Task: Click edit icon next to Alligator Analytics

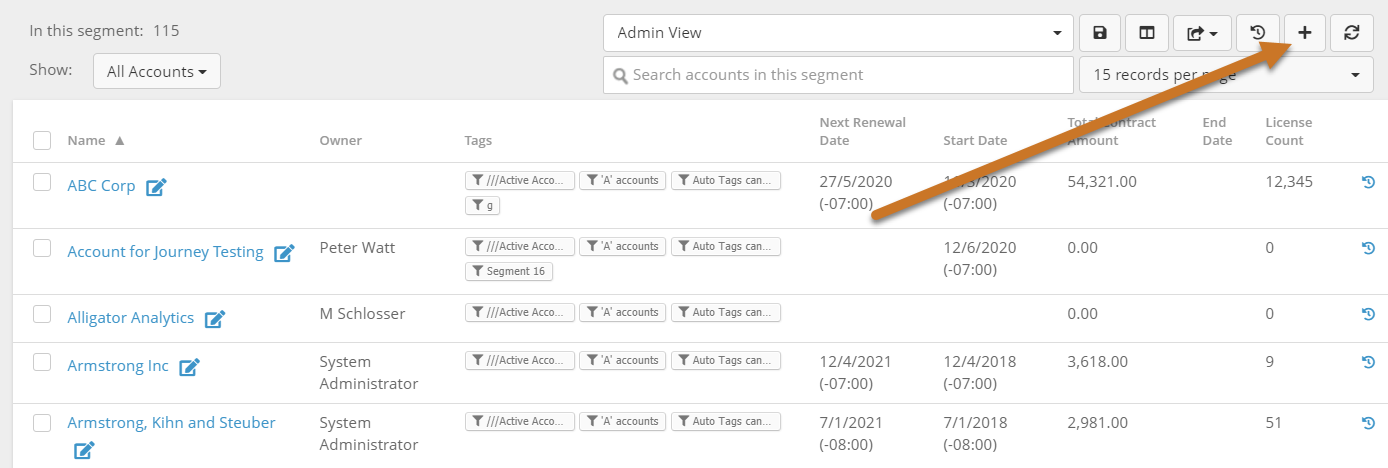Action: (215, 319)
